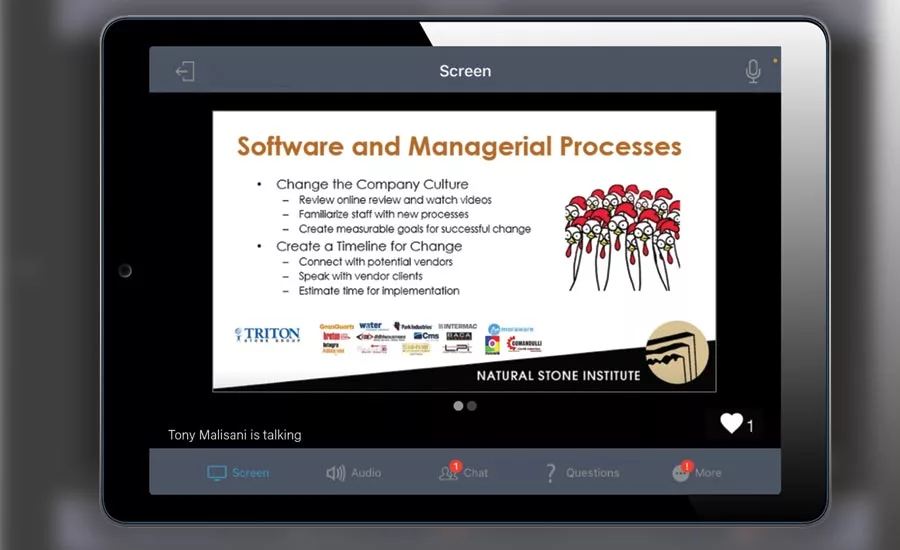Toggle the microphone icon in the header

pyautogui.click(x=753, y=71)
